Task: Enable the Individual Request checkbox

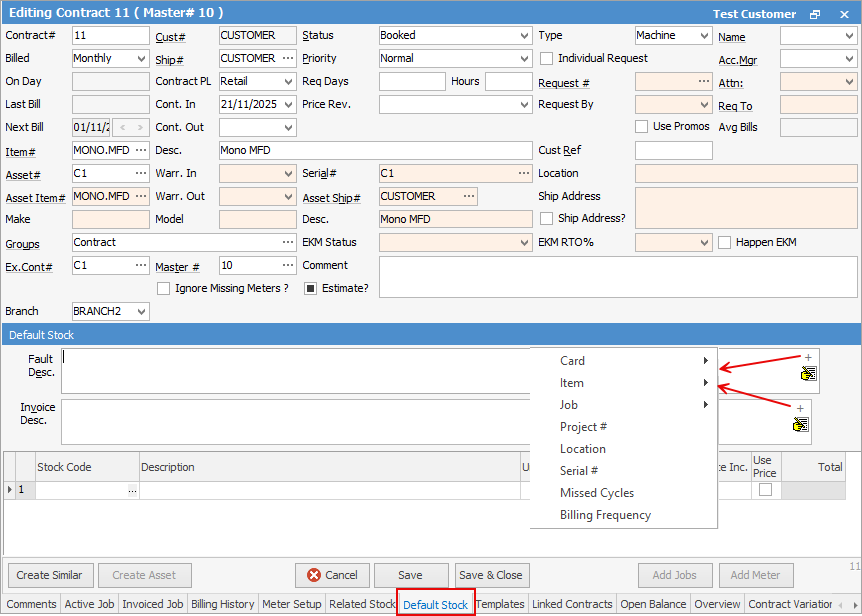Action: tap(546, 58)
